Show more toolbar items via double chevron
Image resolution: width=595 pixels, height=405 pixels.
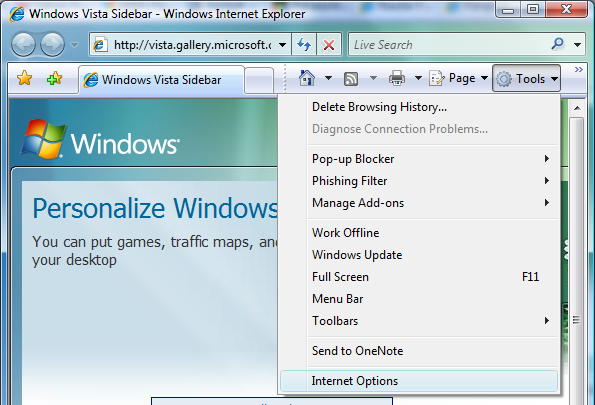pyautogui.click(x=578, y=69)
